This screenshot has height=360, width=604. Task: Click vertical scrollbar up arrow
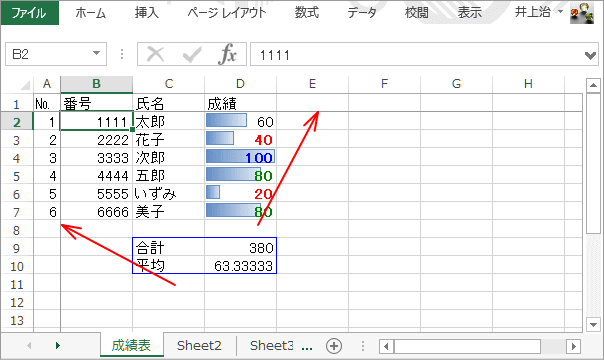click(593, 85)
